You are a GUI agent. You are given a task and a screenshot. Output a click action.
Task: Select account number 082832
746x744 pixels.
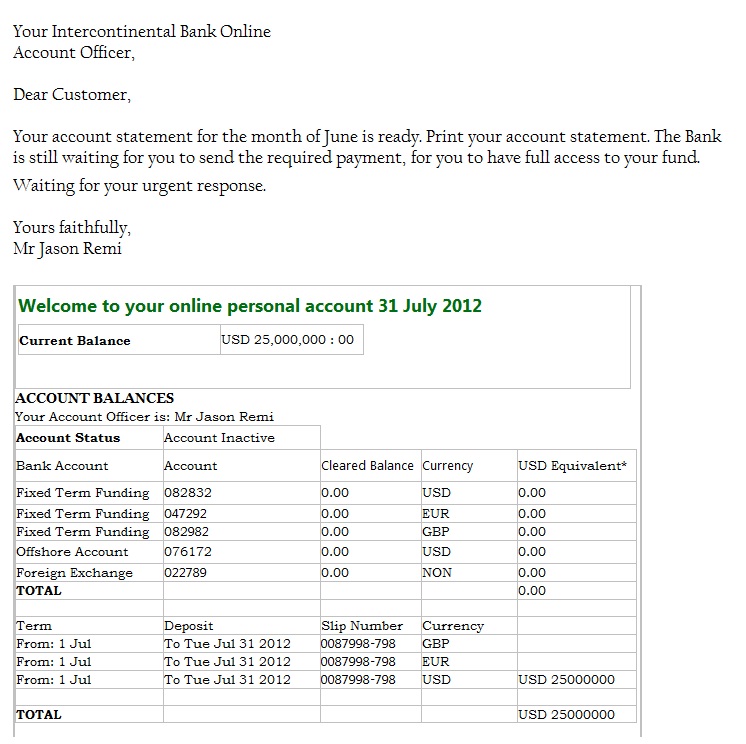point(188,492)
